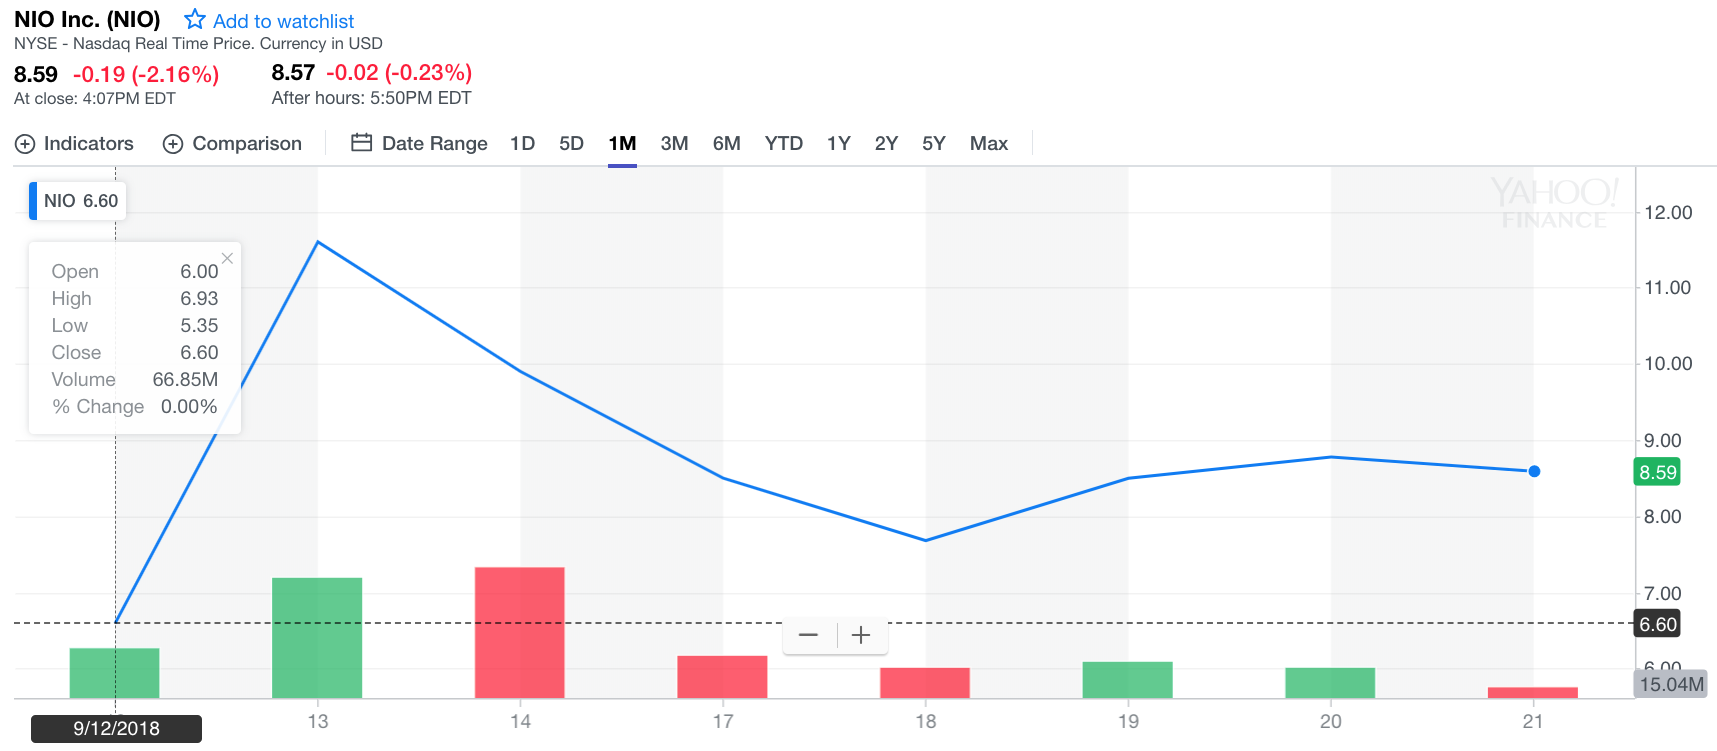Zoom out the chart with minus
The image size is (1717, 751).
[x=809, y=635]
